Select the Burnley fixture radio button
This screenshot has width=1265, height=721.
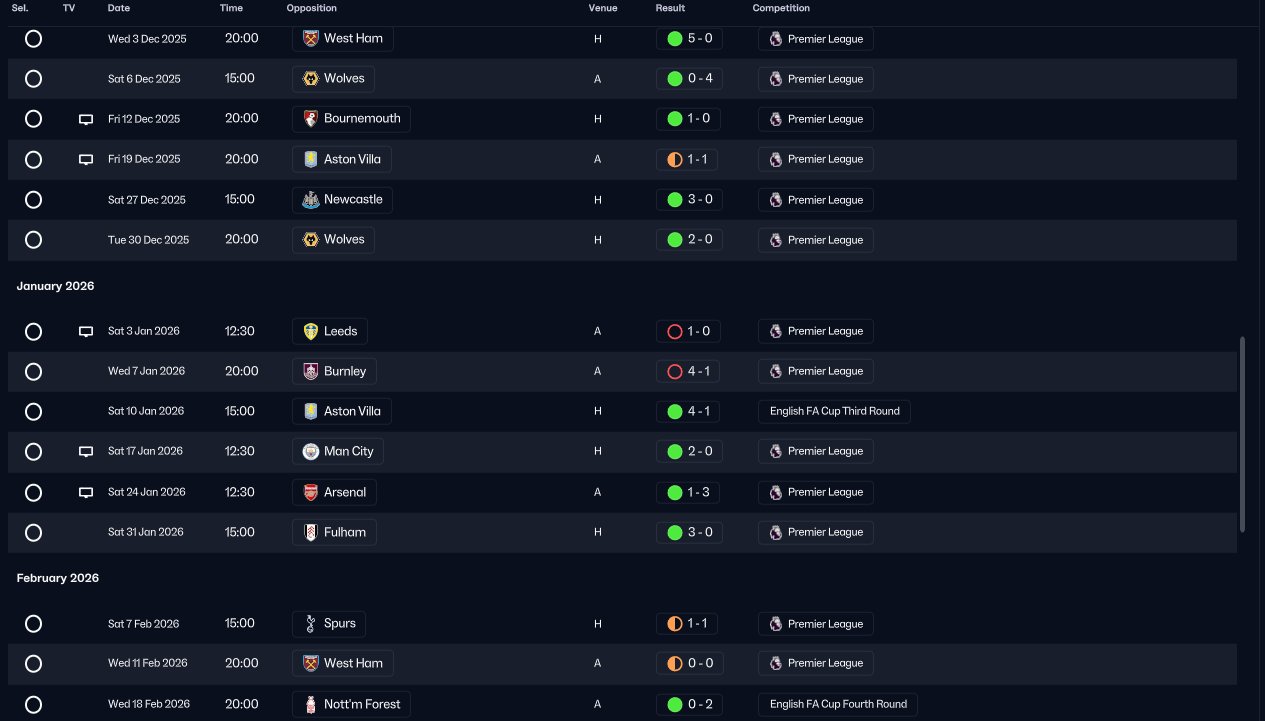[x=33, y=372]
